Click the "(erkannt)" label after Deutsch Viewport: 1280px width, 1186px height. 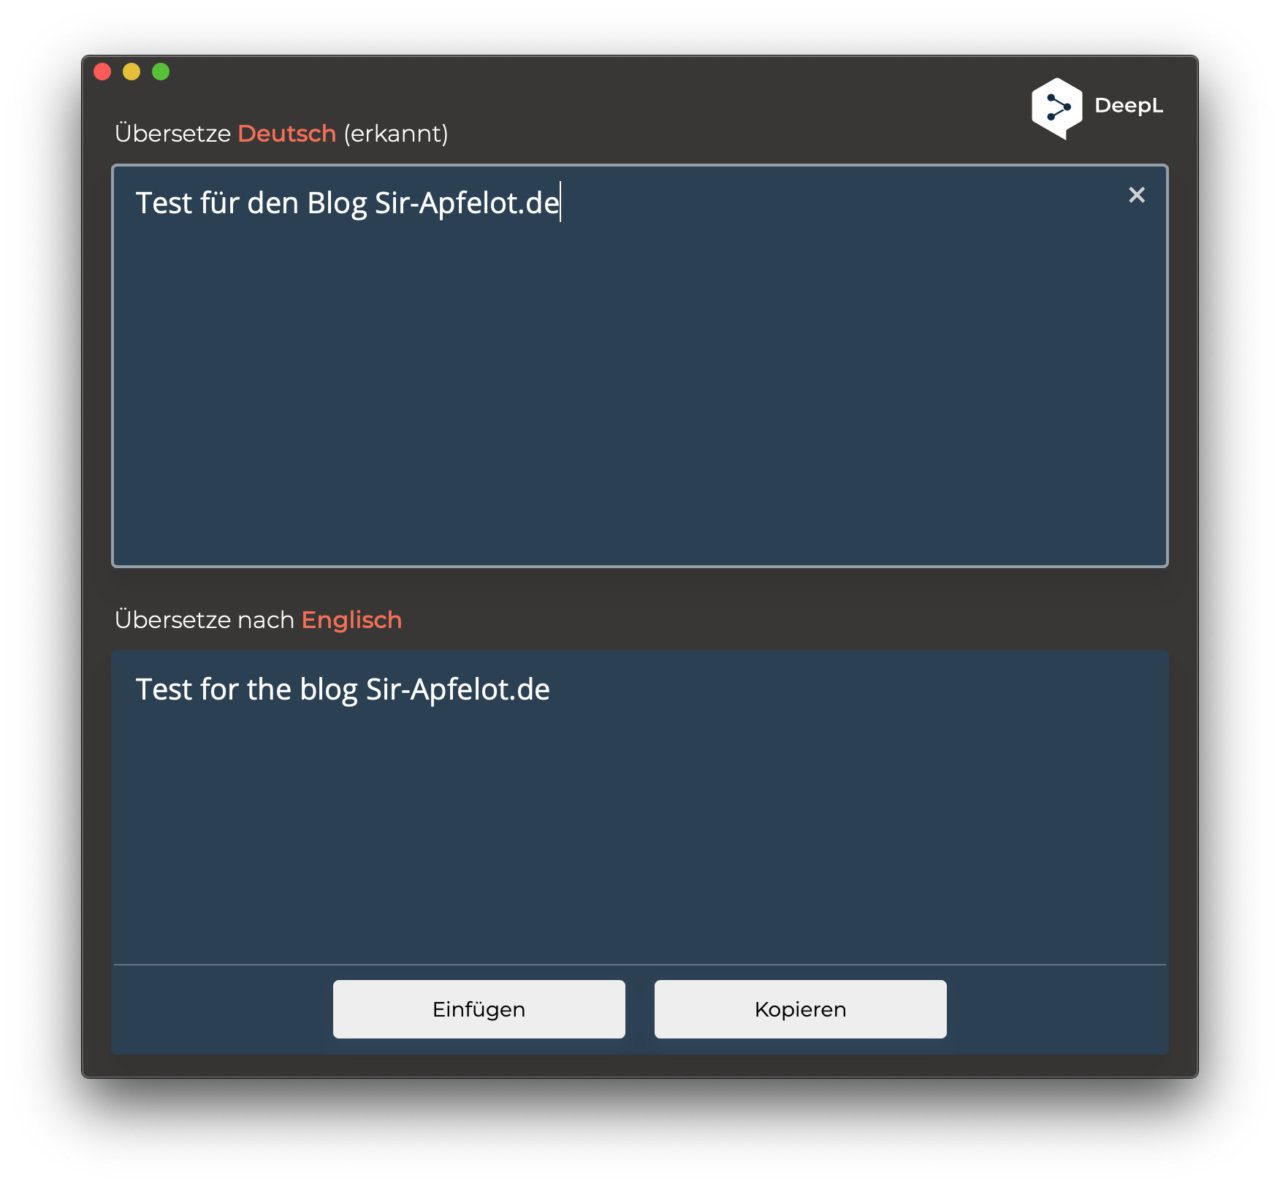pyautogui.click(x=396, y=133)
